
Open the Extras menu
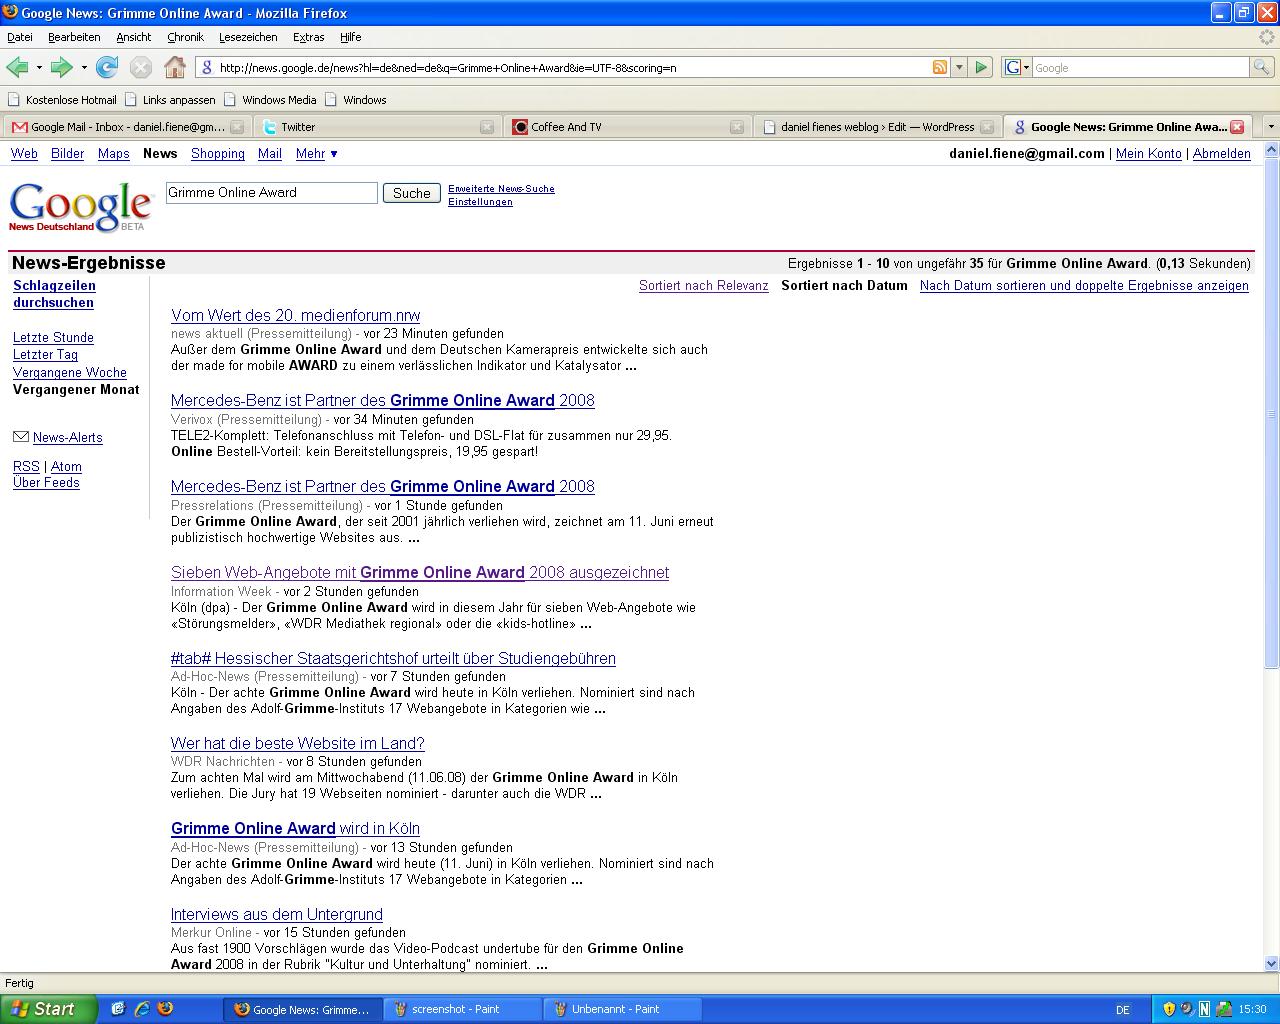[308, 37]
